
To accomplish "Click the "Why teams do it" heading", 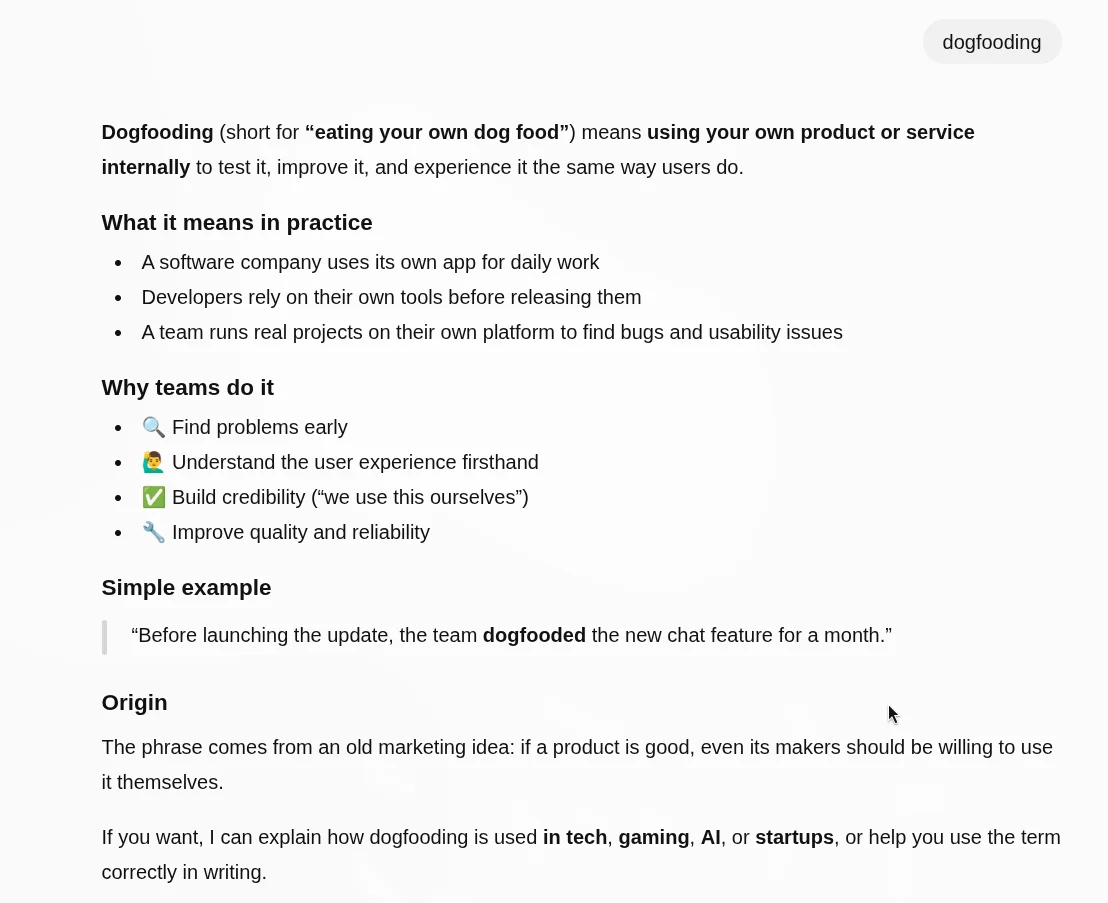I will point(187,387).
